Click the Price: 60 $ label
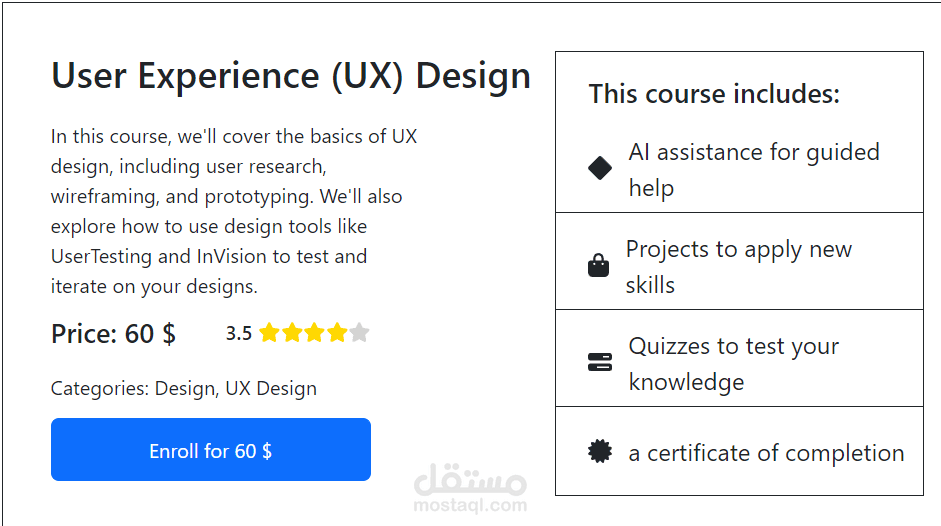 point(113,334)
